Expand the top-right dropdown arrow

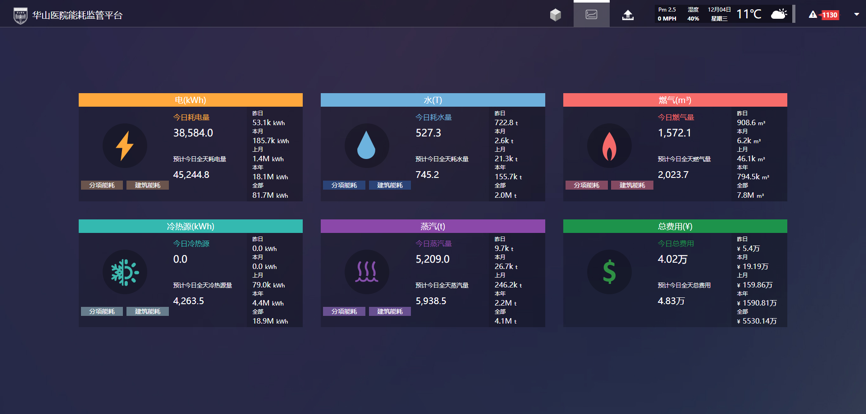click(x=856, y=15)
